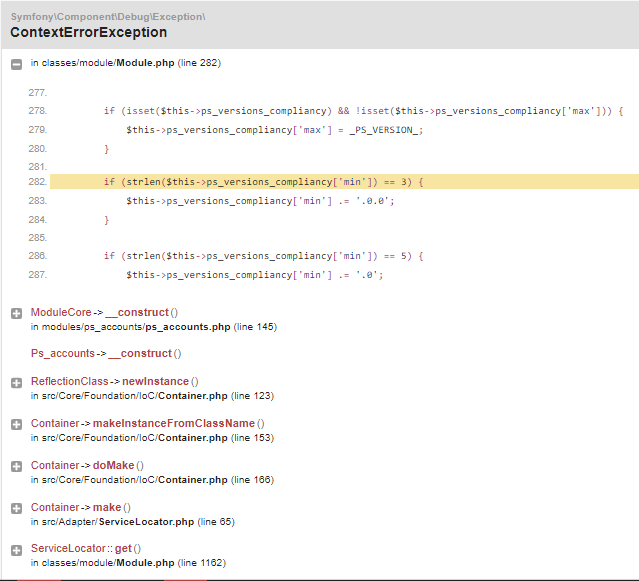Click the ReflectionClass class name
This screenshot has height=581, width=639.
pos(70,381)
